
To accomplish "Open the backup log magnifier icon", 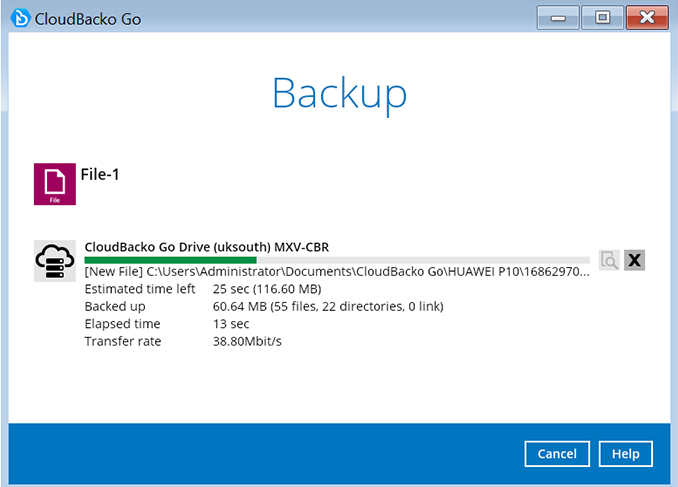I will [609, 260].
